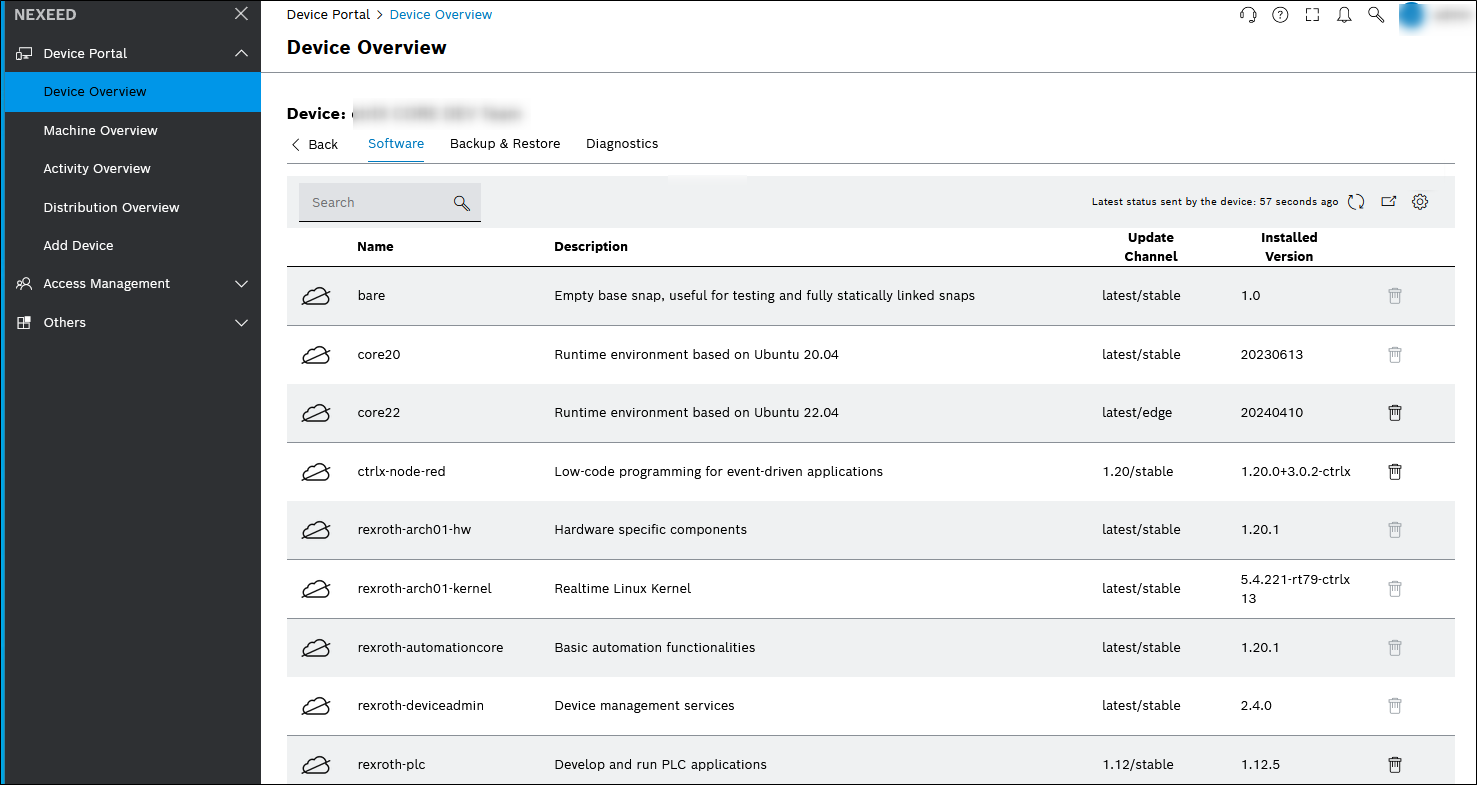Refresh the device status with the reload icon

click(x=1356, y=201)
